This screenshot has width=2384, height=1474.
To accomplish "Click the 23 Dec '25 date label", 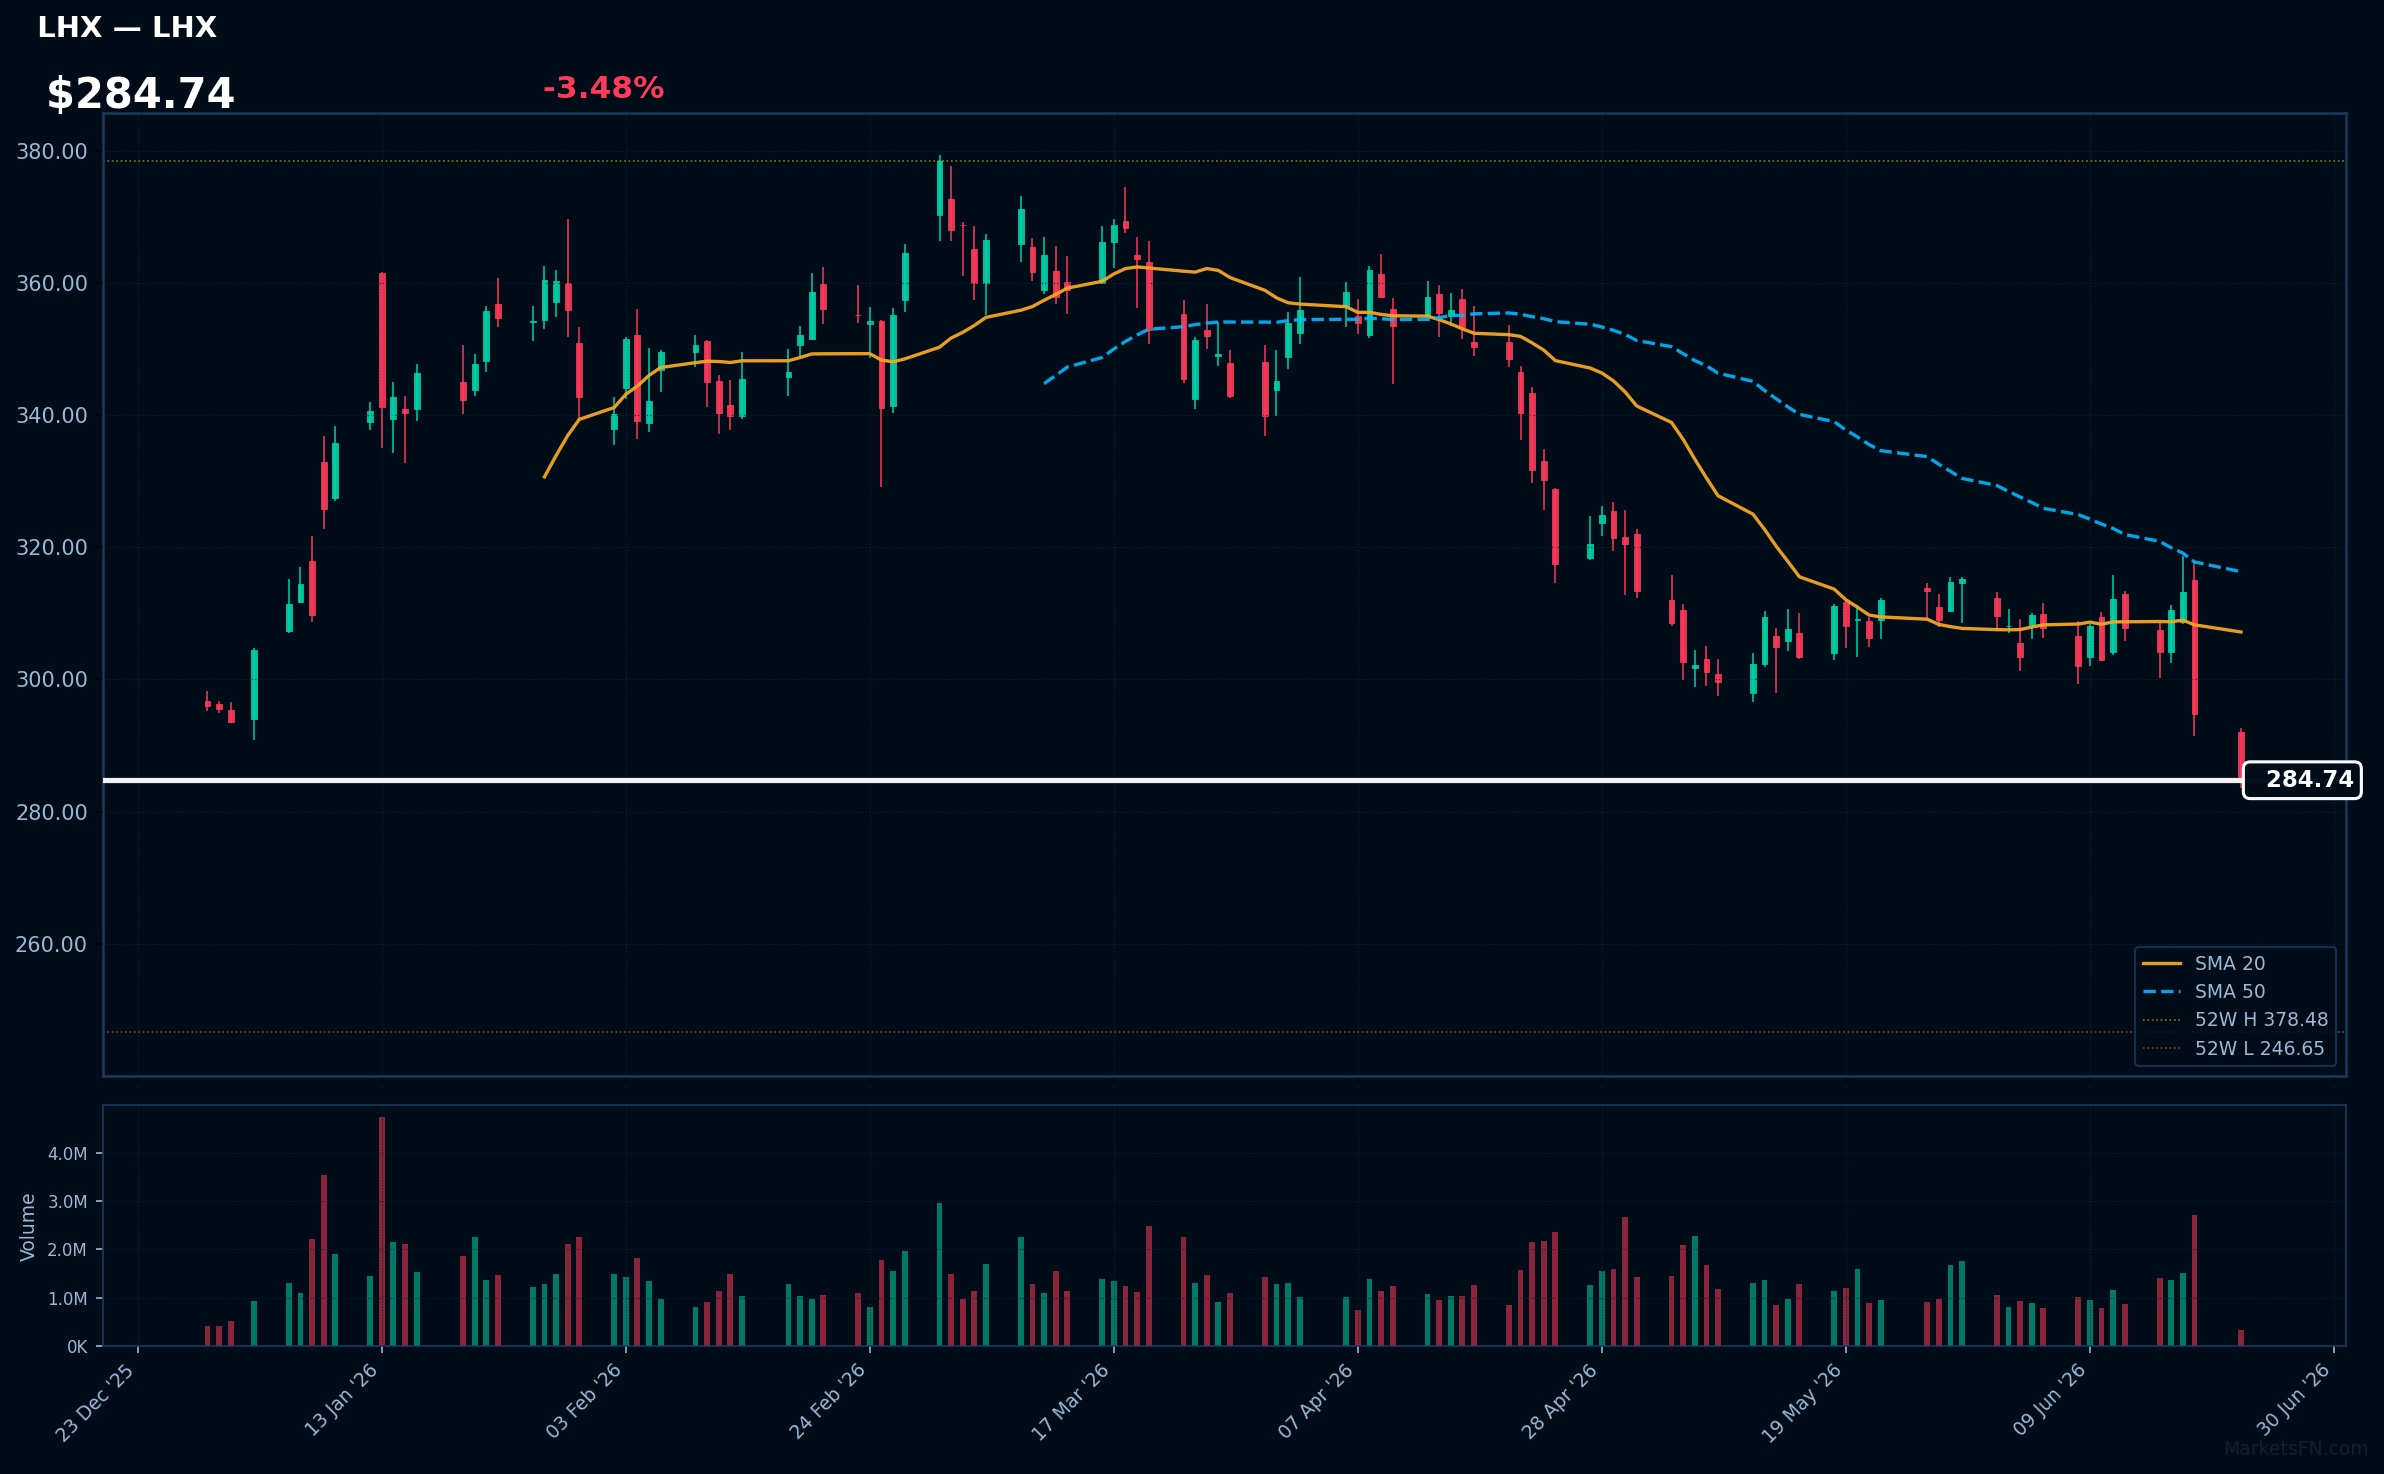I will 95,1402.
